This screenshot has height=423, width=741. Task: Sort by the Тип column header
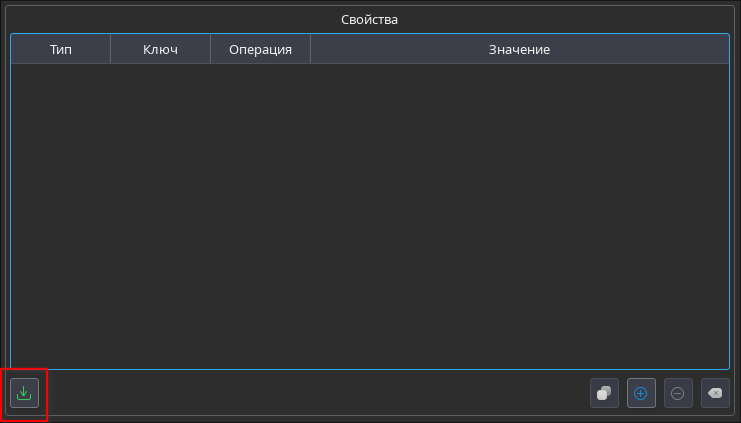click(x=61, y=49)
